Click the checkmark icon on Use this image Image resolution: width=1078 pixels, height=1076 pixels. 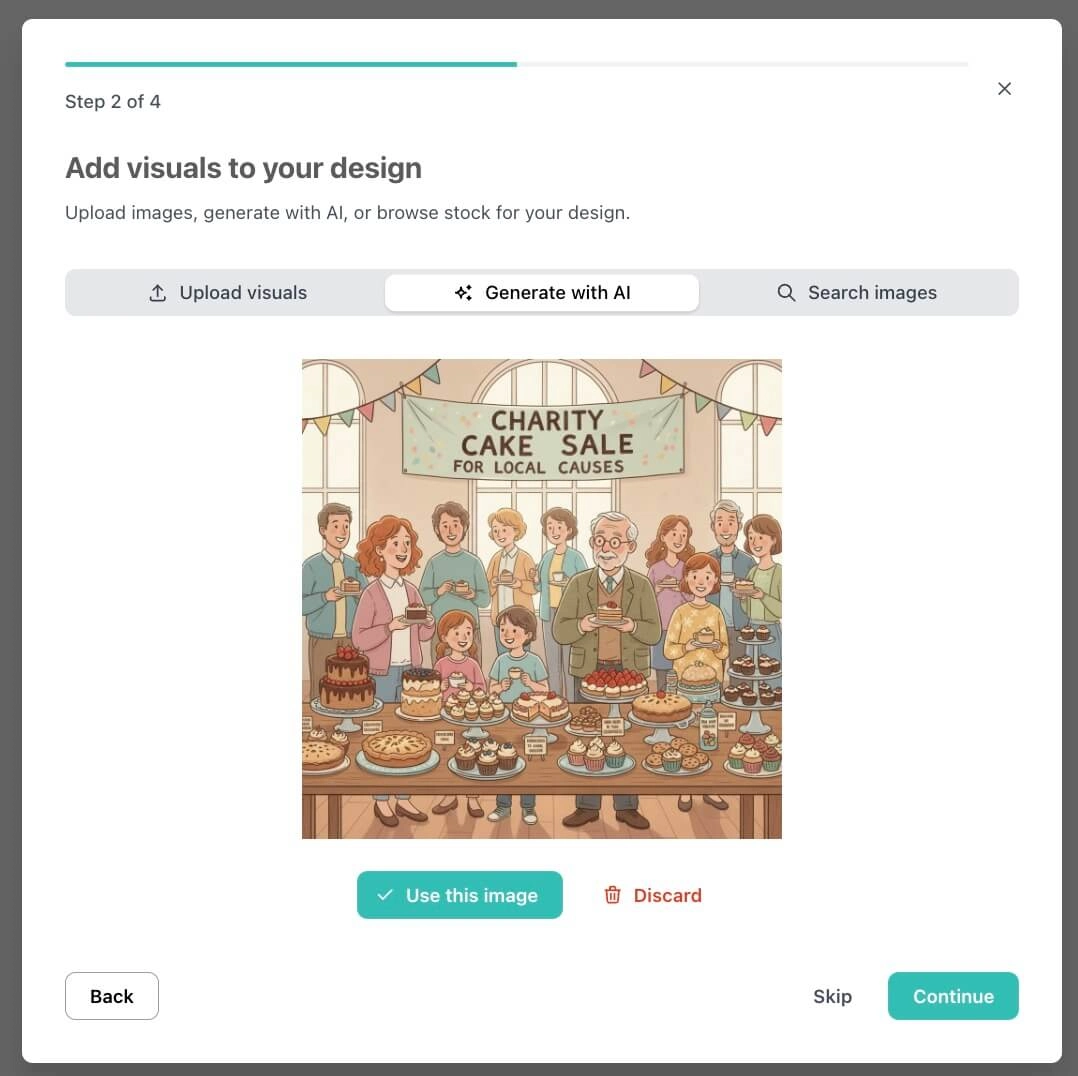coord(385,894)
